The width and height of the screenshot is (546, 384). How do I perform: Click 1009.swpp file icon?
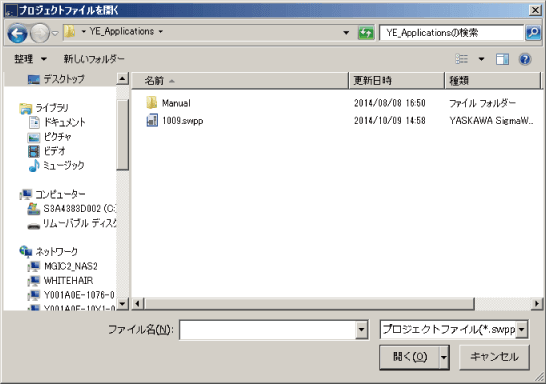point(152,120)
